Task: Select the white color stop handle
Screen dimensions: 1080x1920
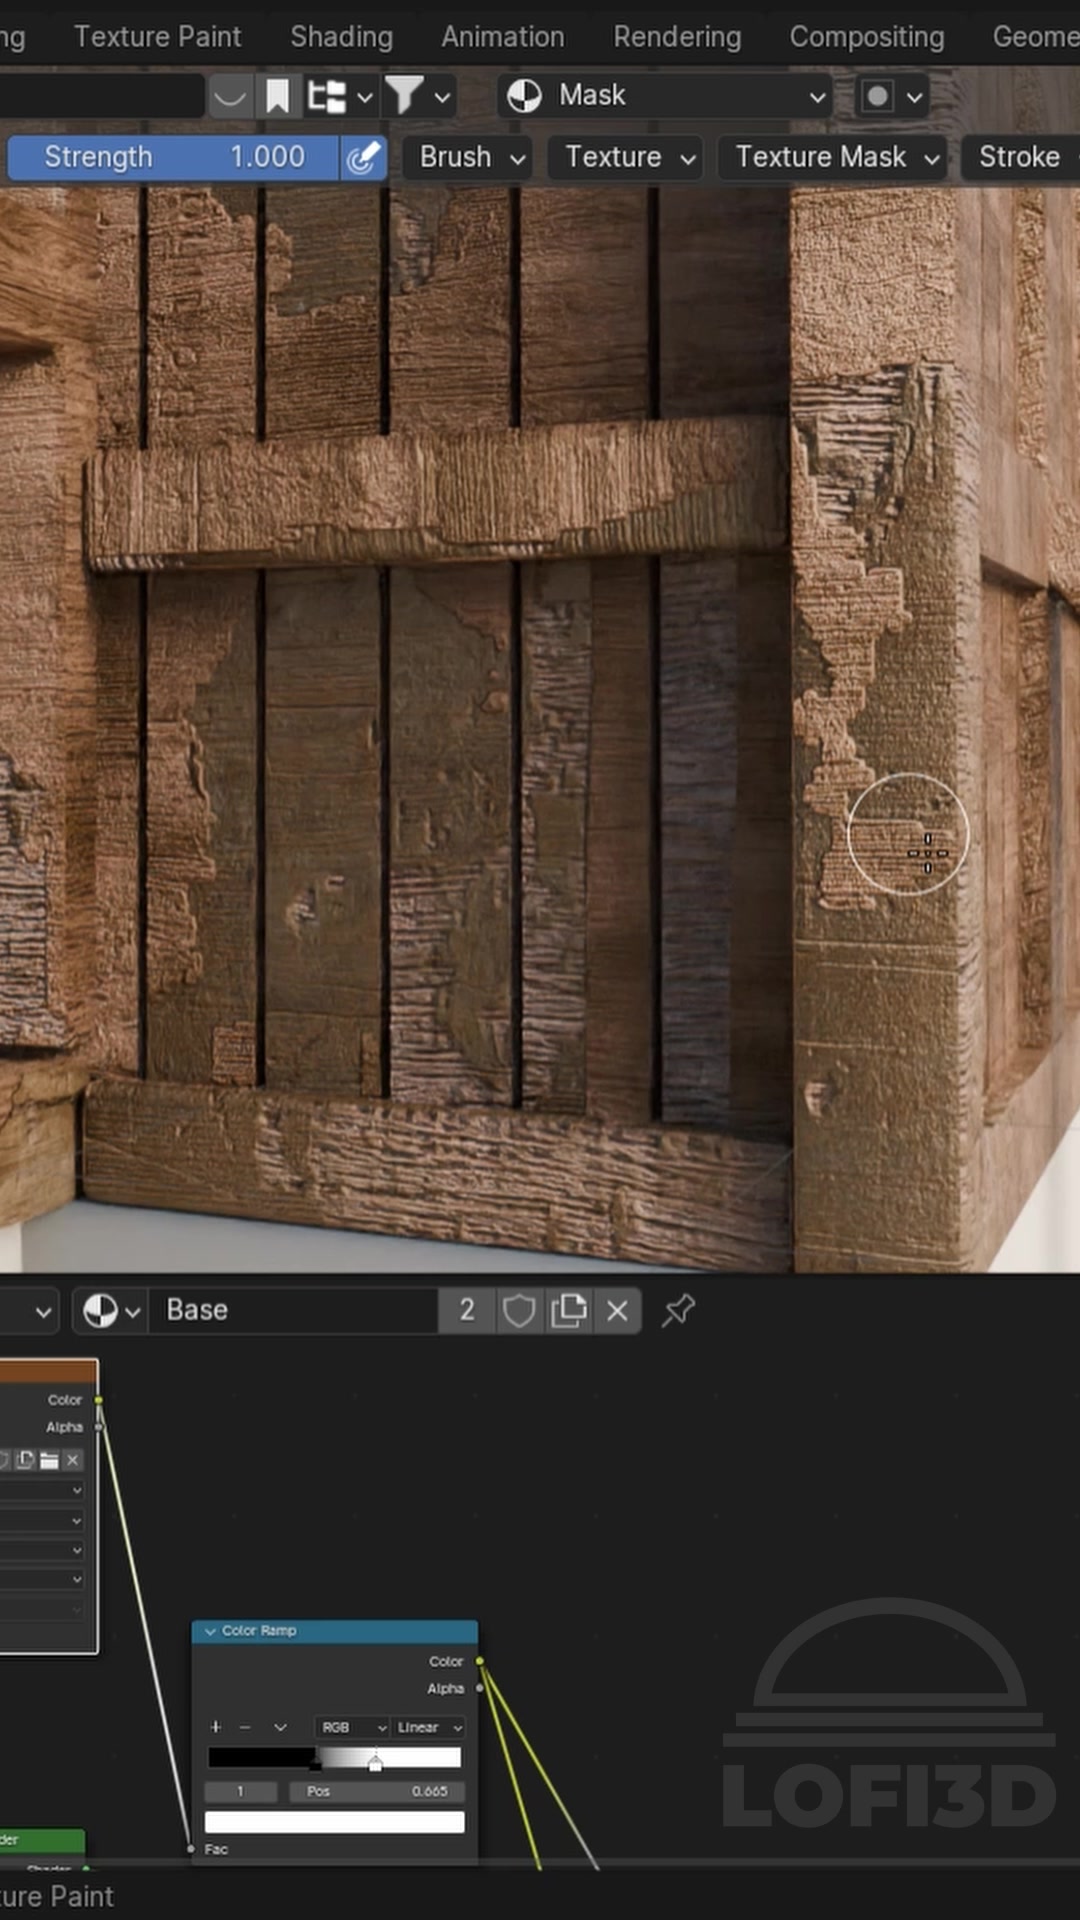Action: 375,1762
